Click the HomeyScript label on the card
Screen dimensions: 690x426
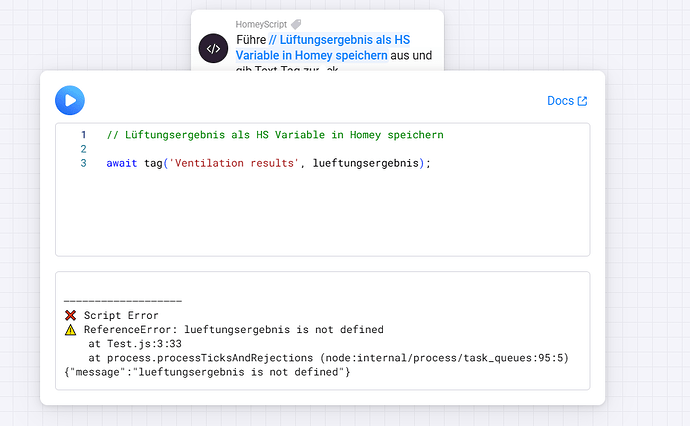click(261, 24)
